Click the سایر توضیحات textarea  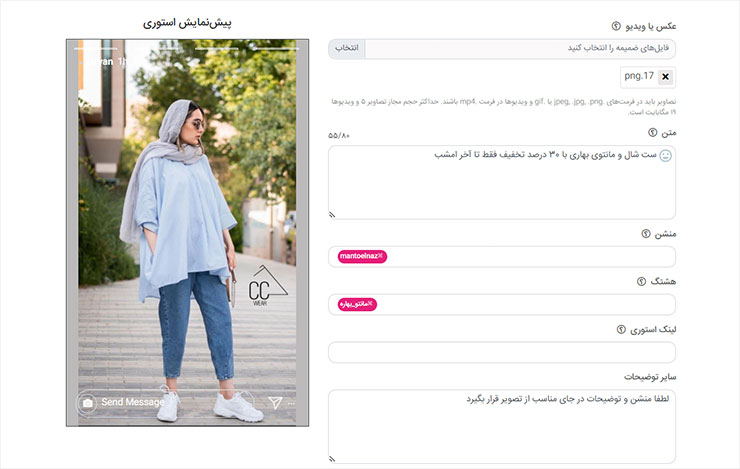(502, 427)
